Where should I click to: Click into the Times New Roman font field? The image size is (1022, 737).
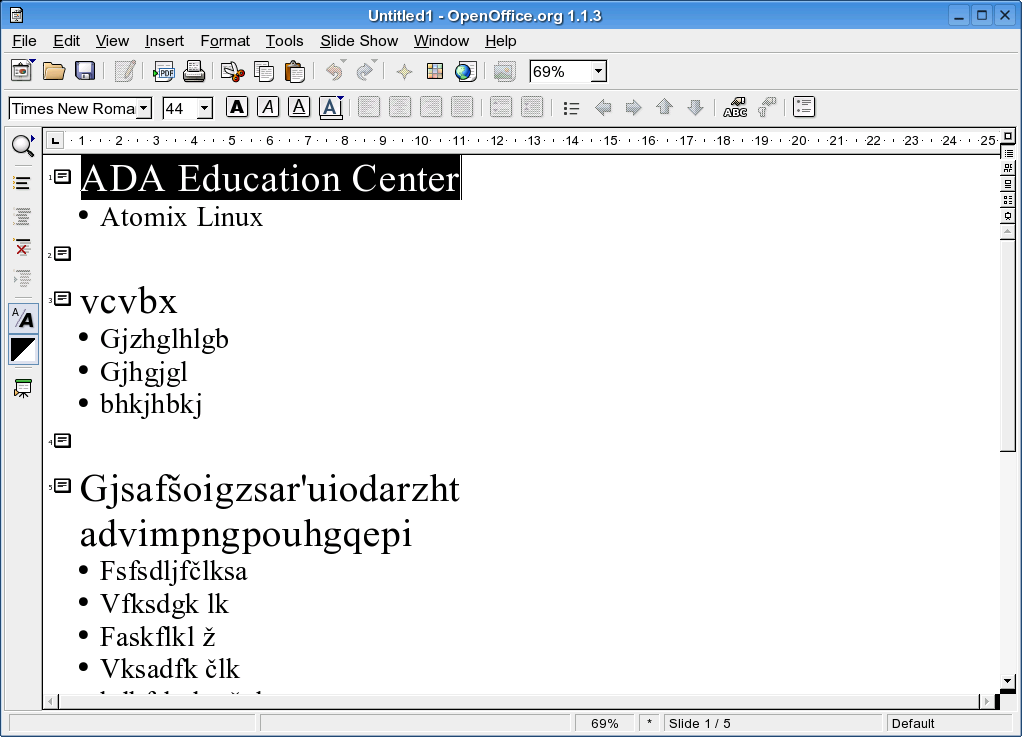(73, 108)
